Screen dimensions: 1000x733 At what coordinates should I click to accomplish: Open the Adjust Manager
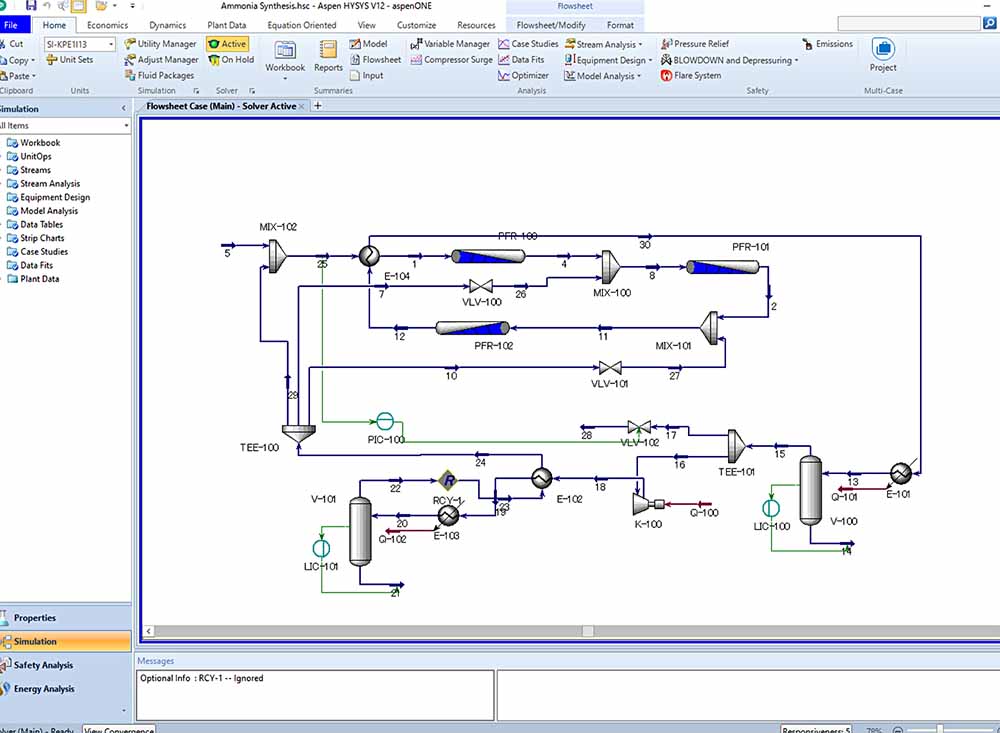coord(161,60)
